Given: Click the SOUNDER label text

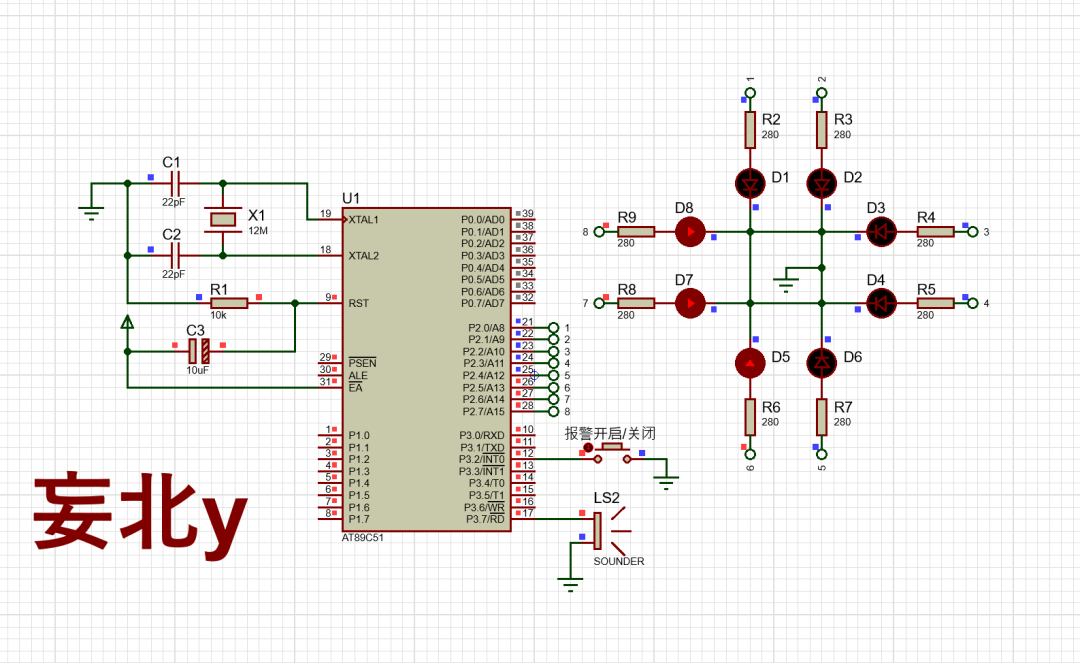Looking at the screenshot, I should (x=619, y=562).
